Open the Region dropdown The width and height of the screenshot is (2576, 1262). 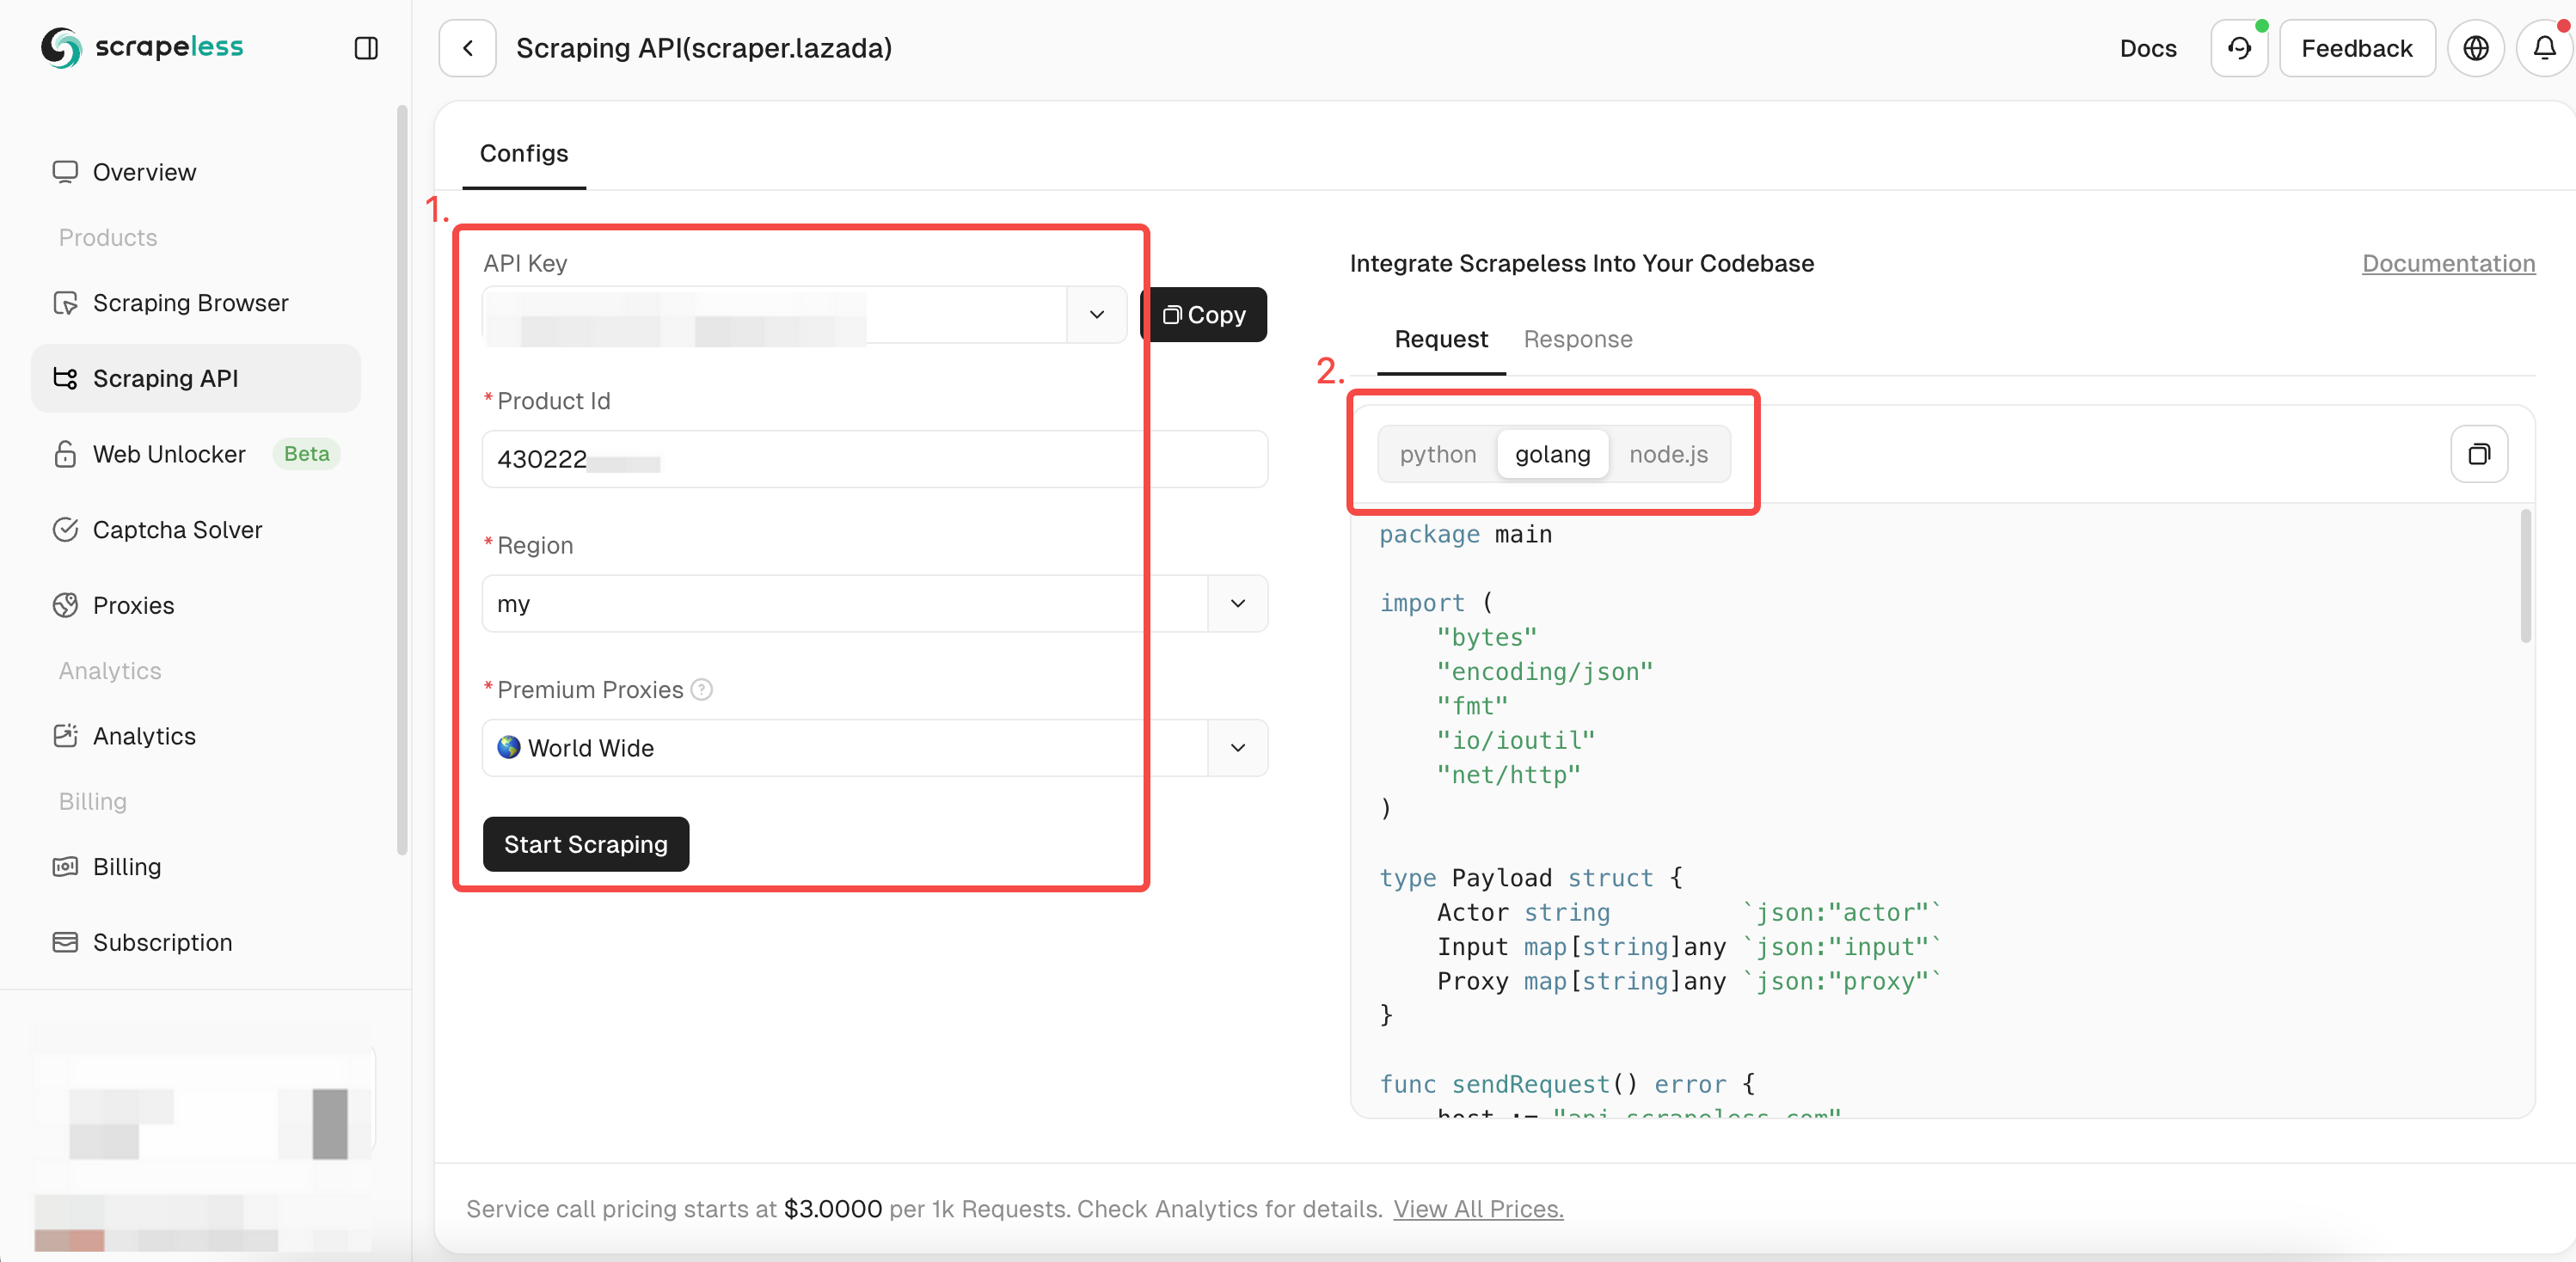tap(1237, 603)
